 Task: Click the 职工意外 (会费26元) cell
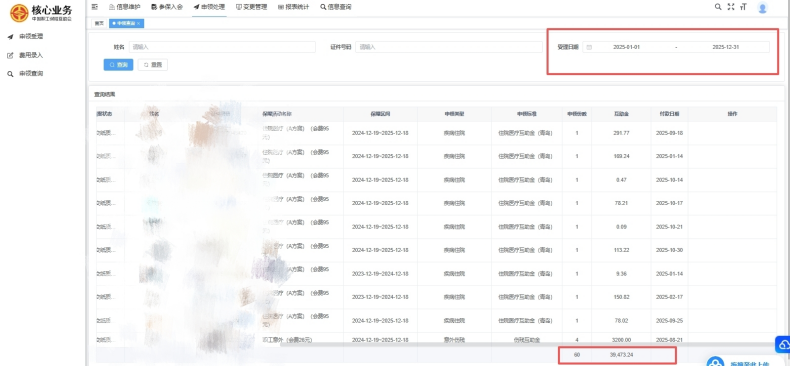[x=287, y=340]
